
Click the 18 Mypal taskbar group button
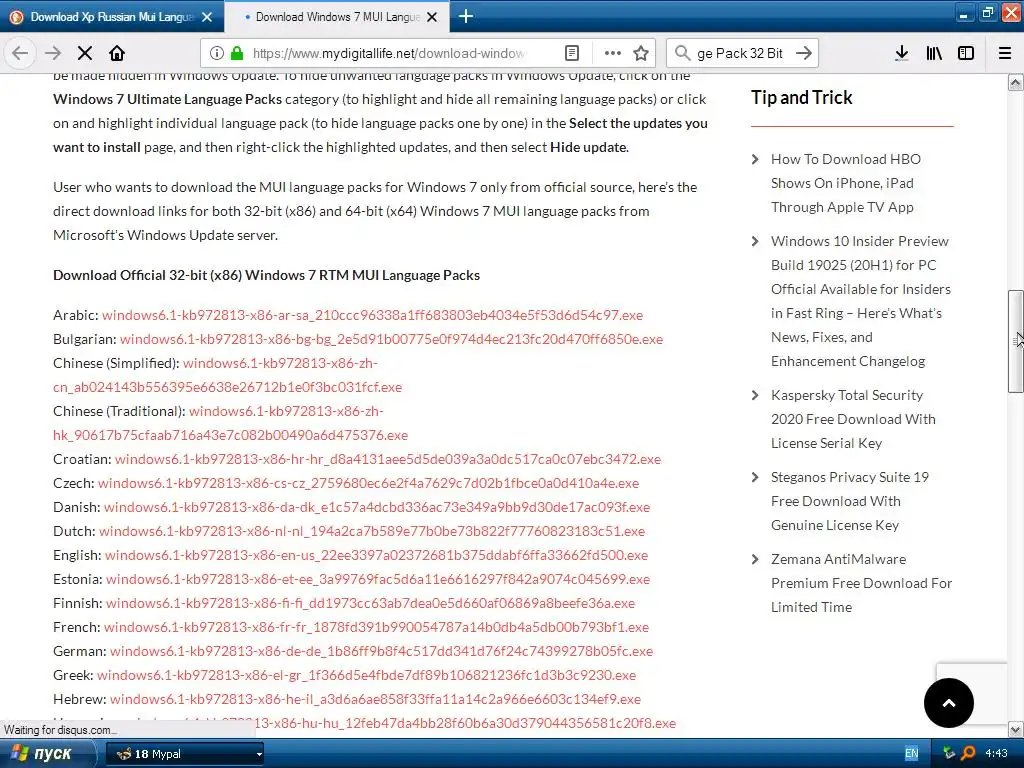point(185,754)
